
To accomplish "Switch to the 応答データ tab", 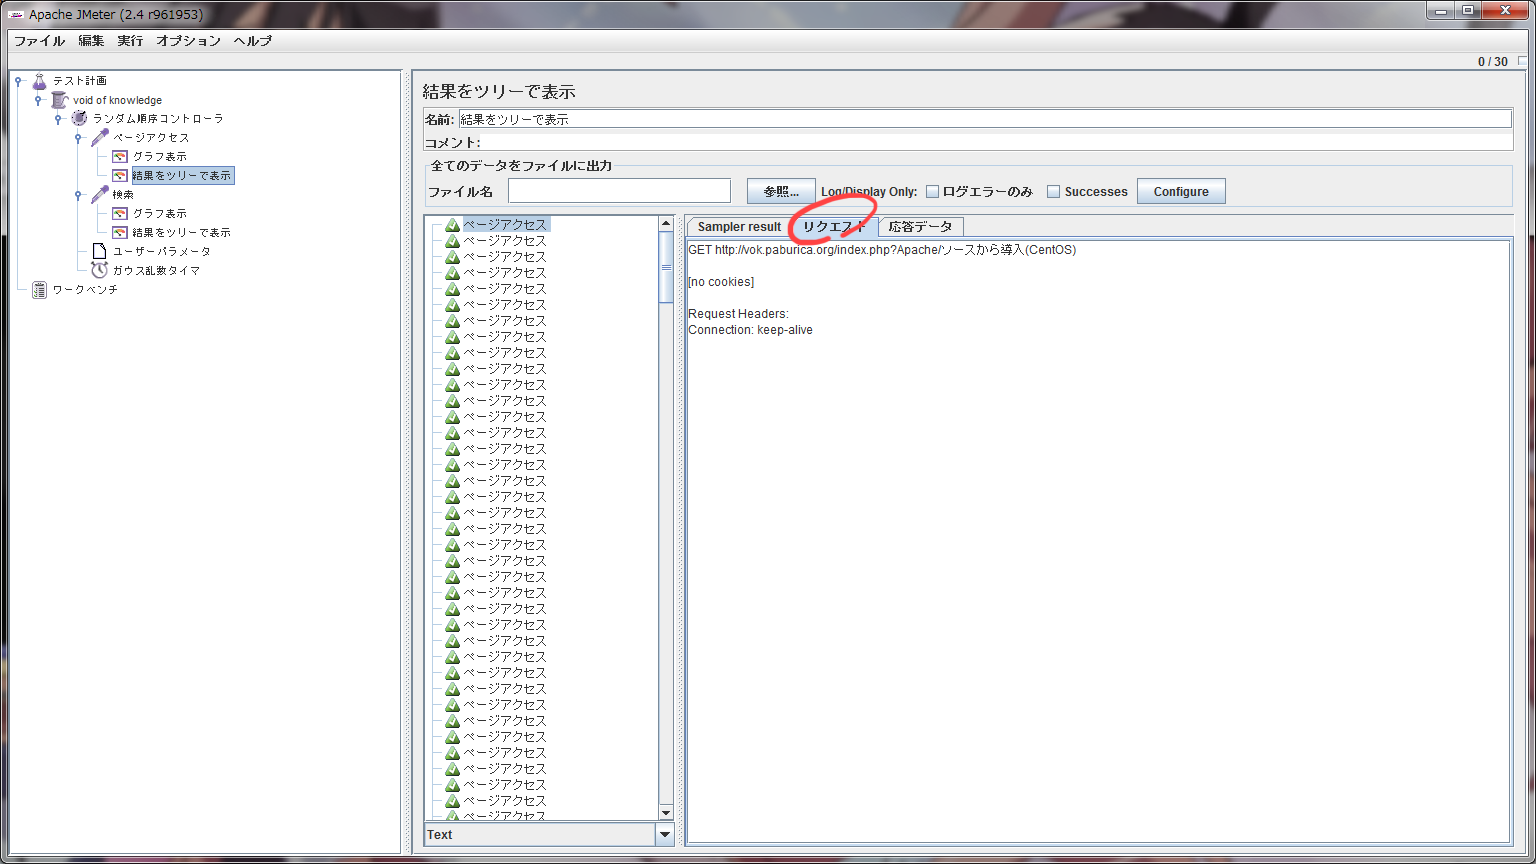I will [920, 227].
